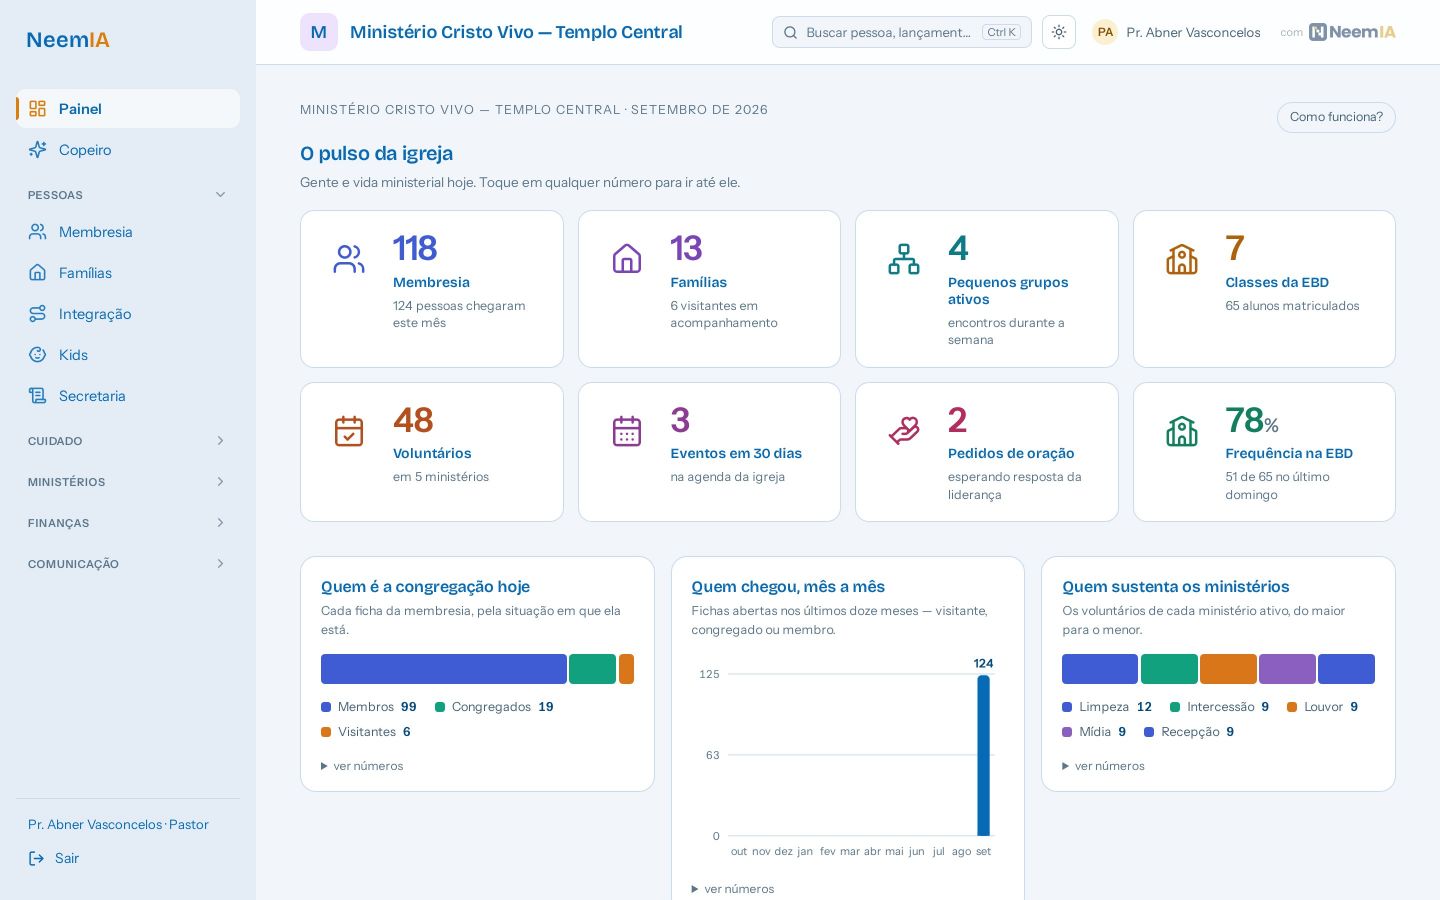This screenshot has height=900, width=1440.
Task: Click the orange Louvor bar segment
Action: coord(1228,669)
